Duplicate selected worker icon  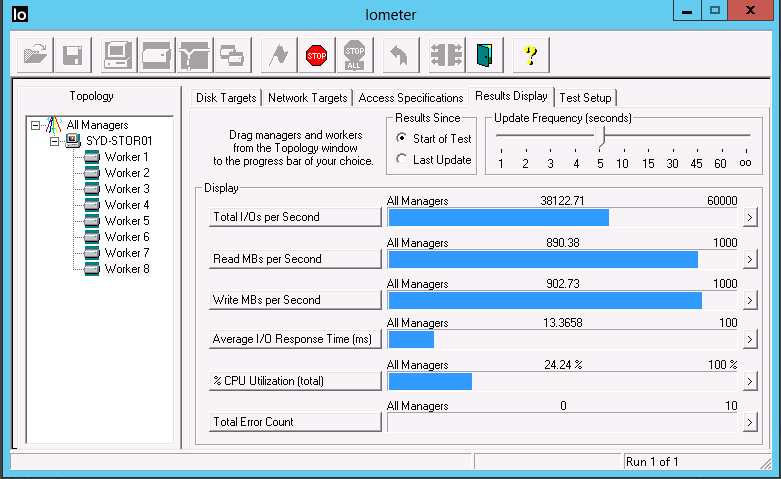point(233,55)
